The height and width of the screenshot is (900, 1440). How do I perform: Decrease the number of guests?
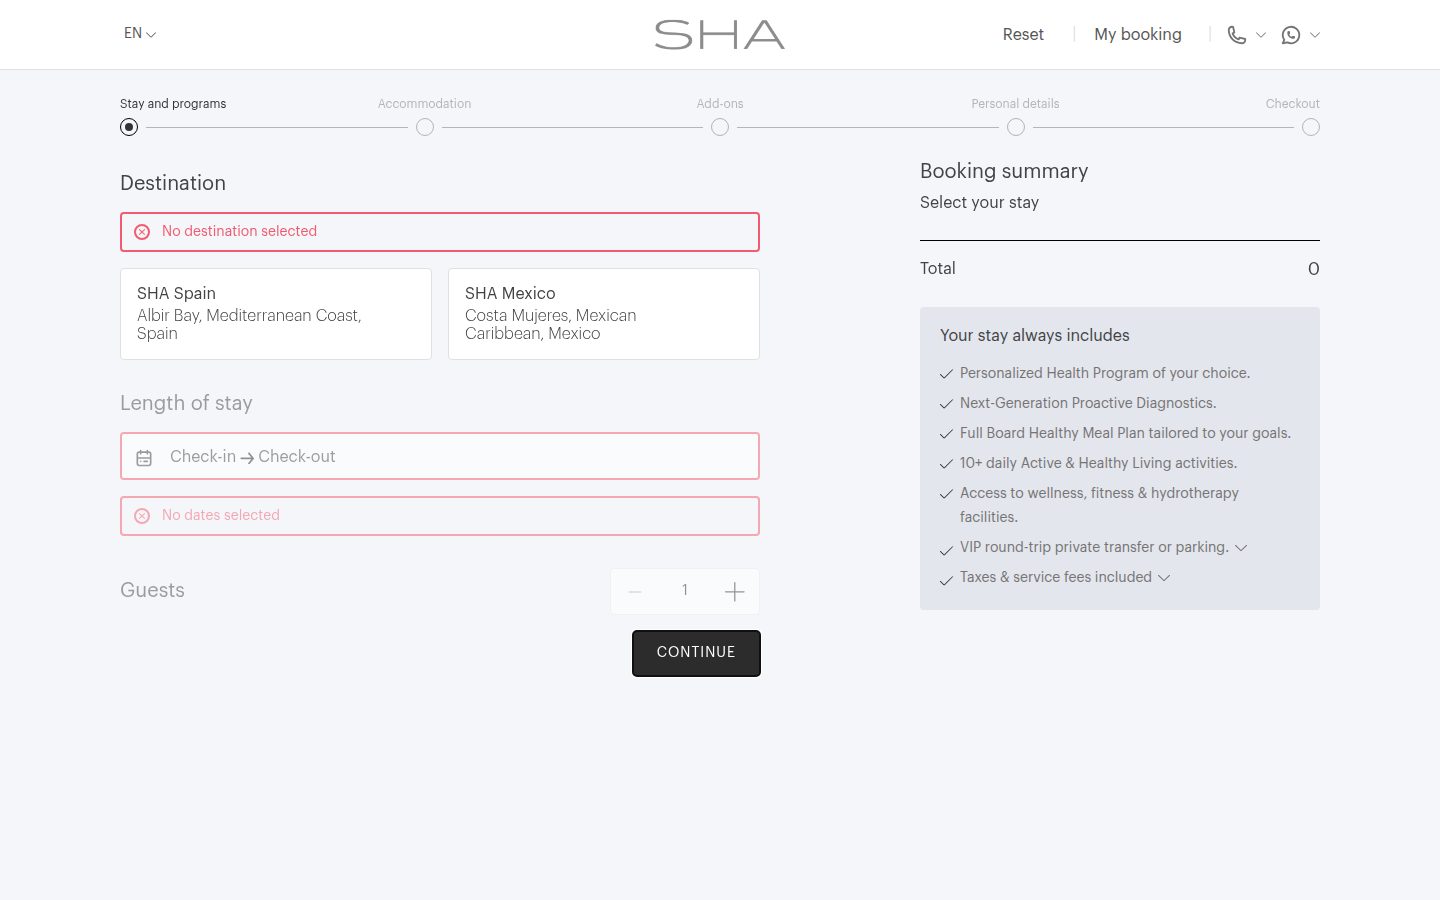(635, 592)
